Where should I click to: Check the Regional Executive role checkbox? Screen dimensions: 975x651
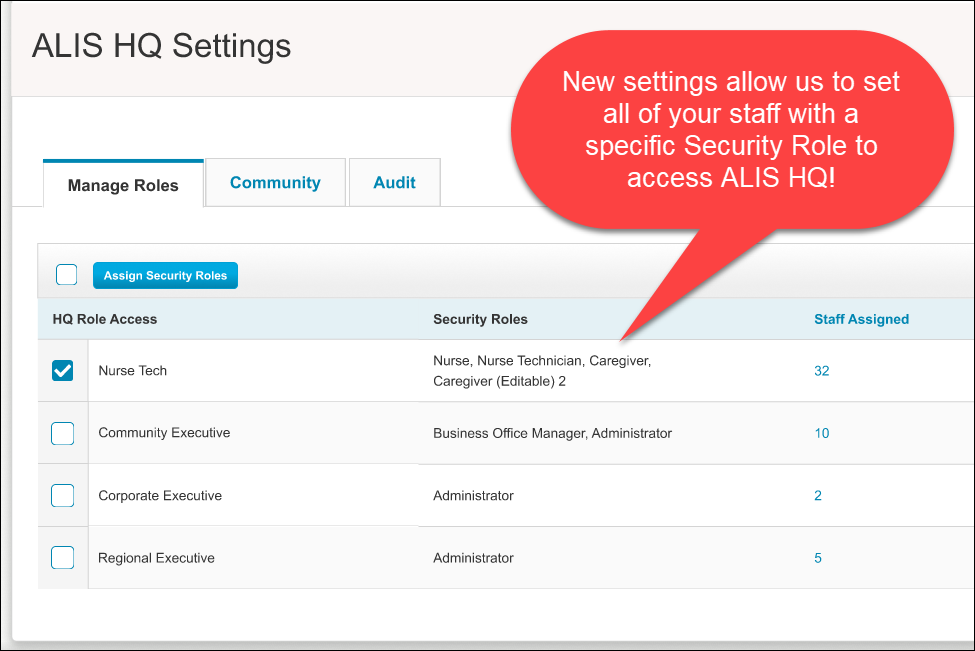coord(62,558)
